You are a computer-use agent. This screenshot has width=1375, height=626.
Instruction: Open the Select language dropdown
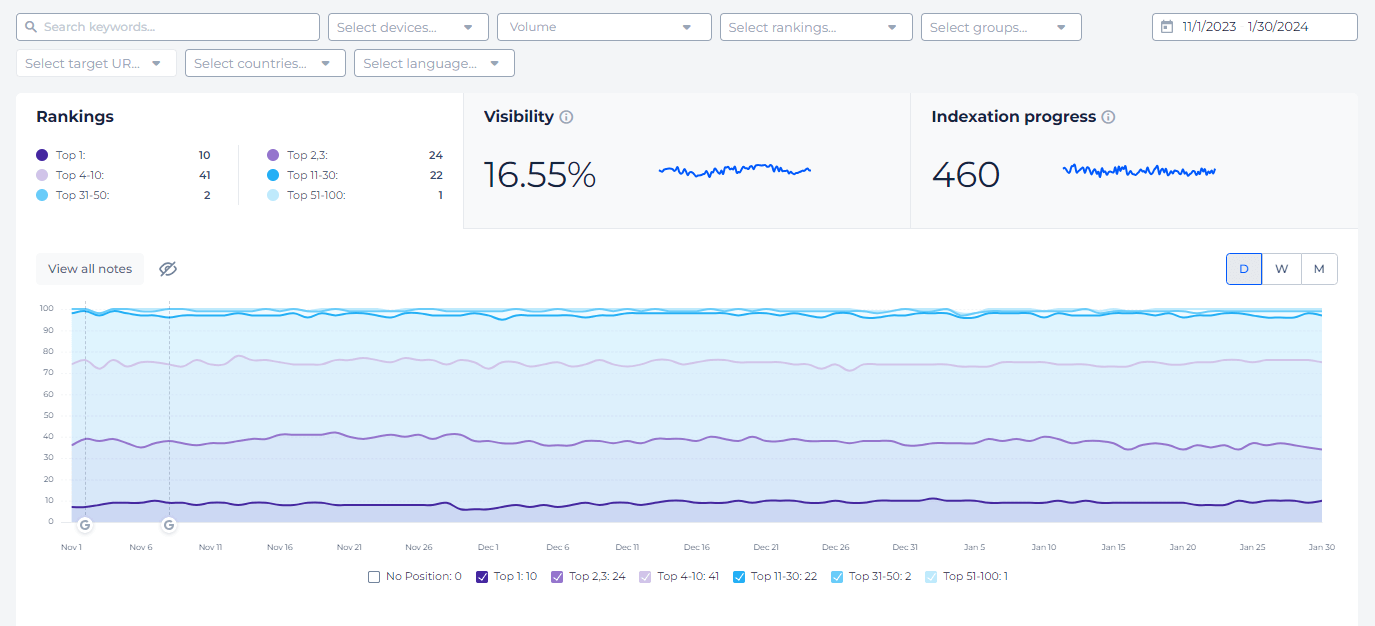(434, 63)
